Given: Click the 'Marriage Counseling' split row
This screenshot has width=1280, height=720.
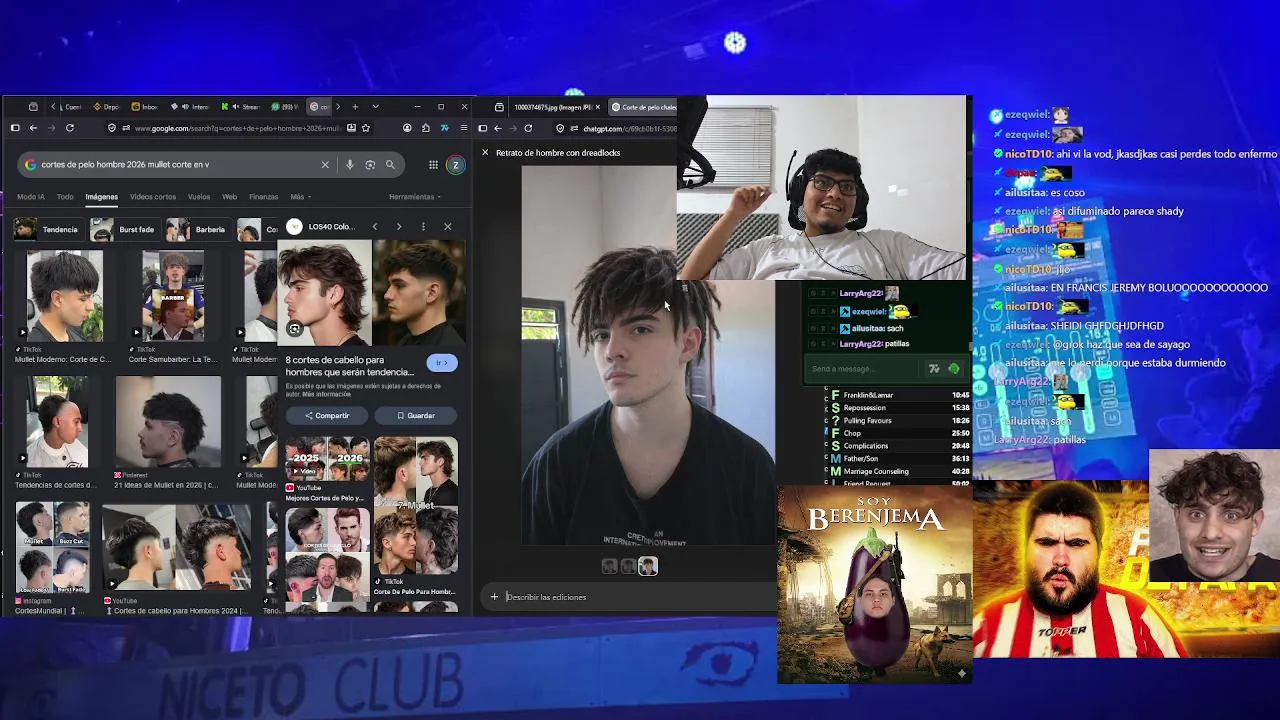Looking at the screenshot, I should [x=900, y=472].
